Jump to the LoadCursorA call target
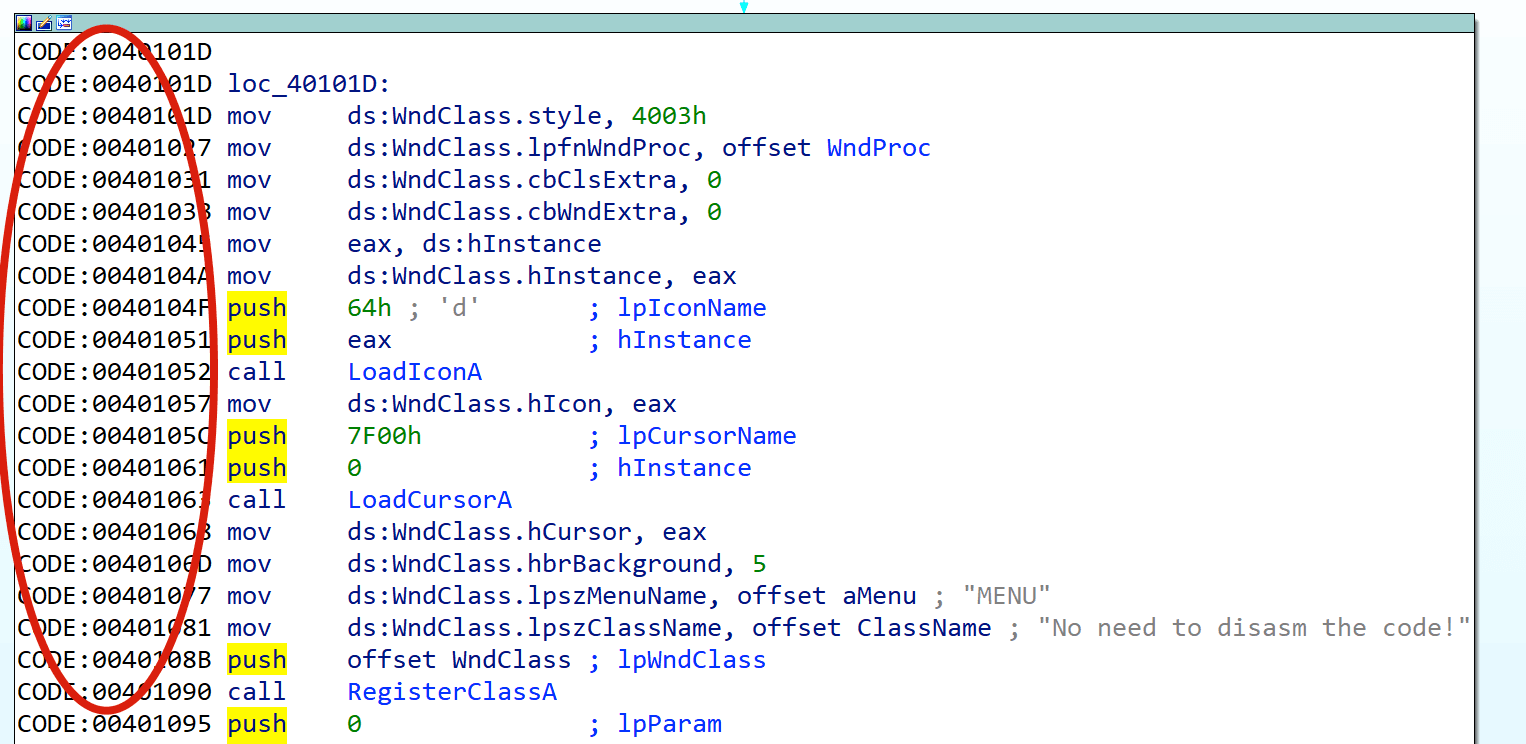 pos(429,500)
